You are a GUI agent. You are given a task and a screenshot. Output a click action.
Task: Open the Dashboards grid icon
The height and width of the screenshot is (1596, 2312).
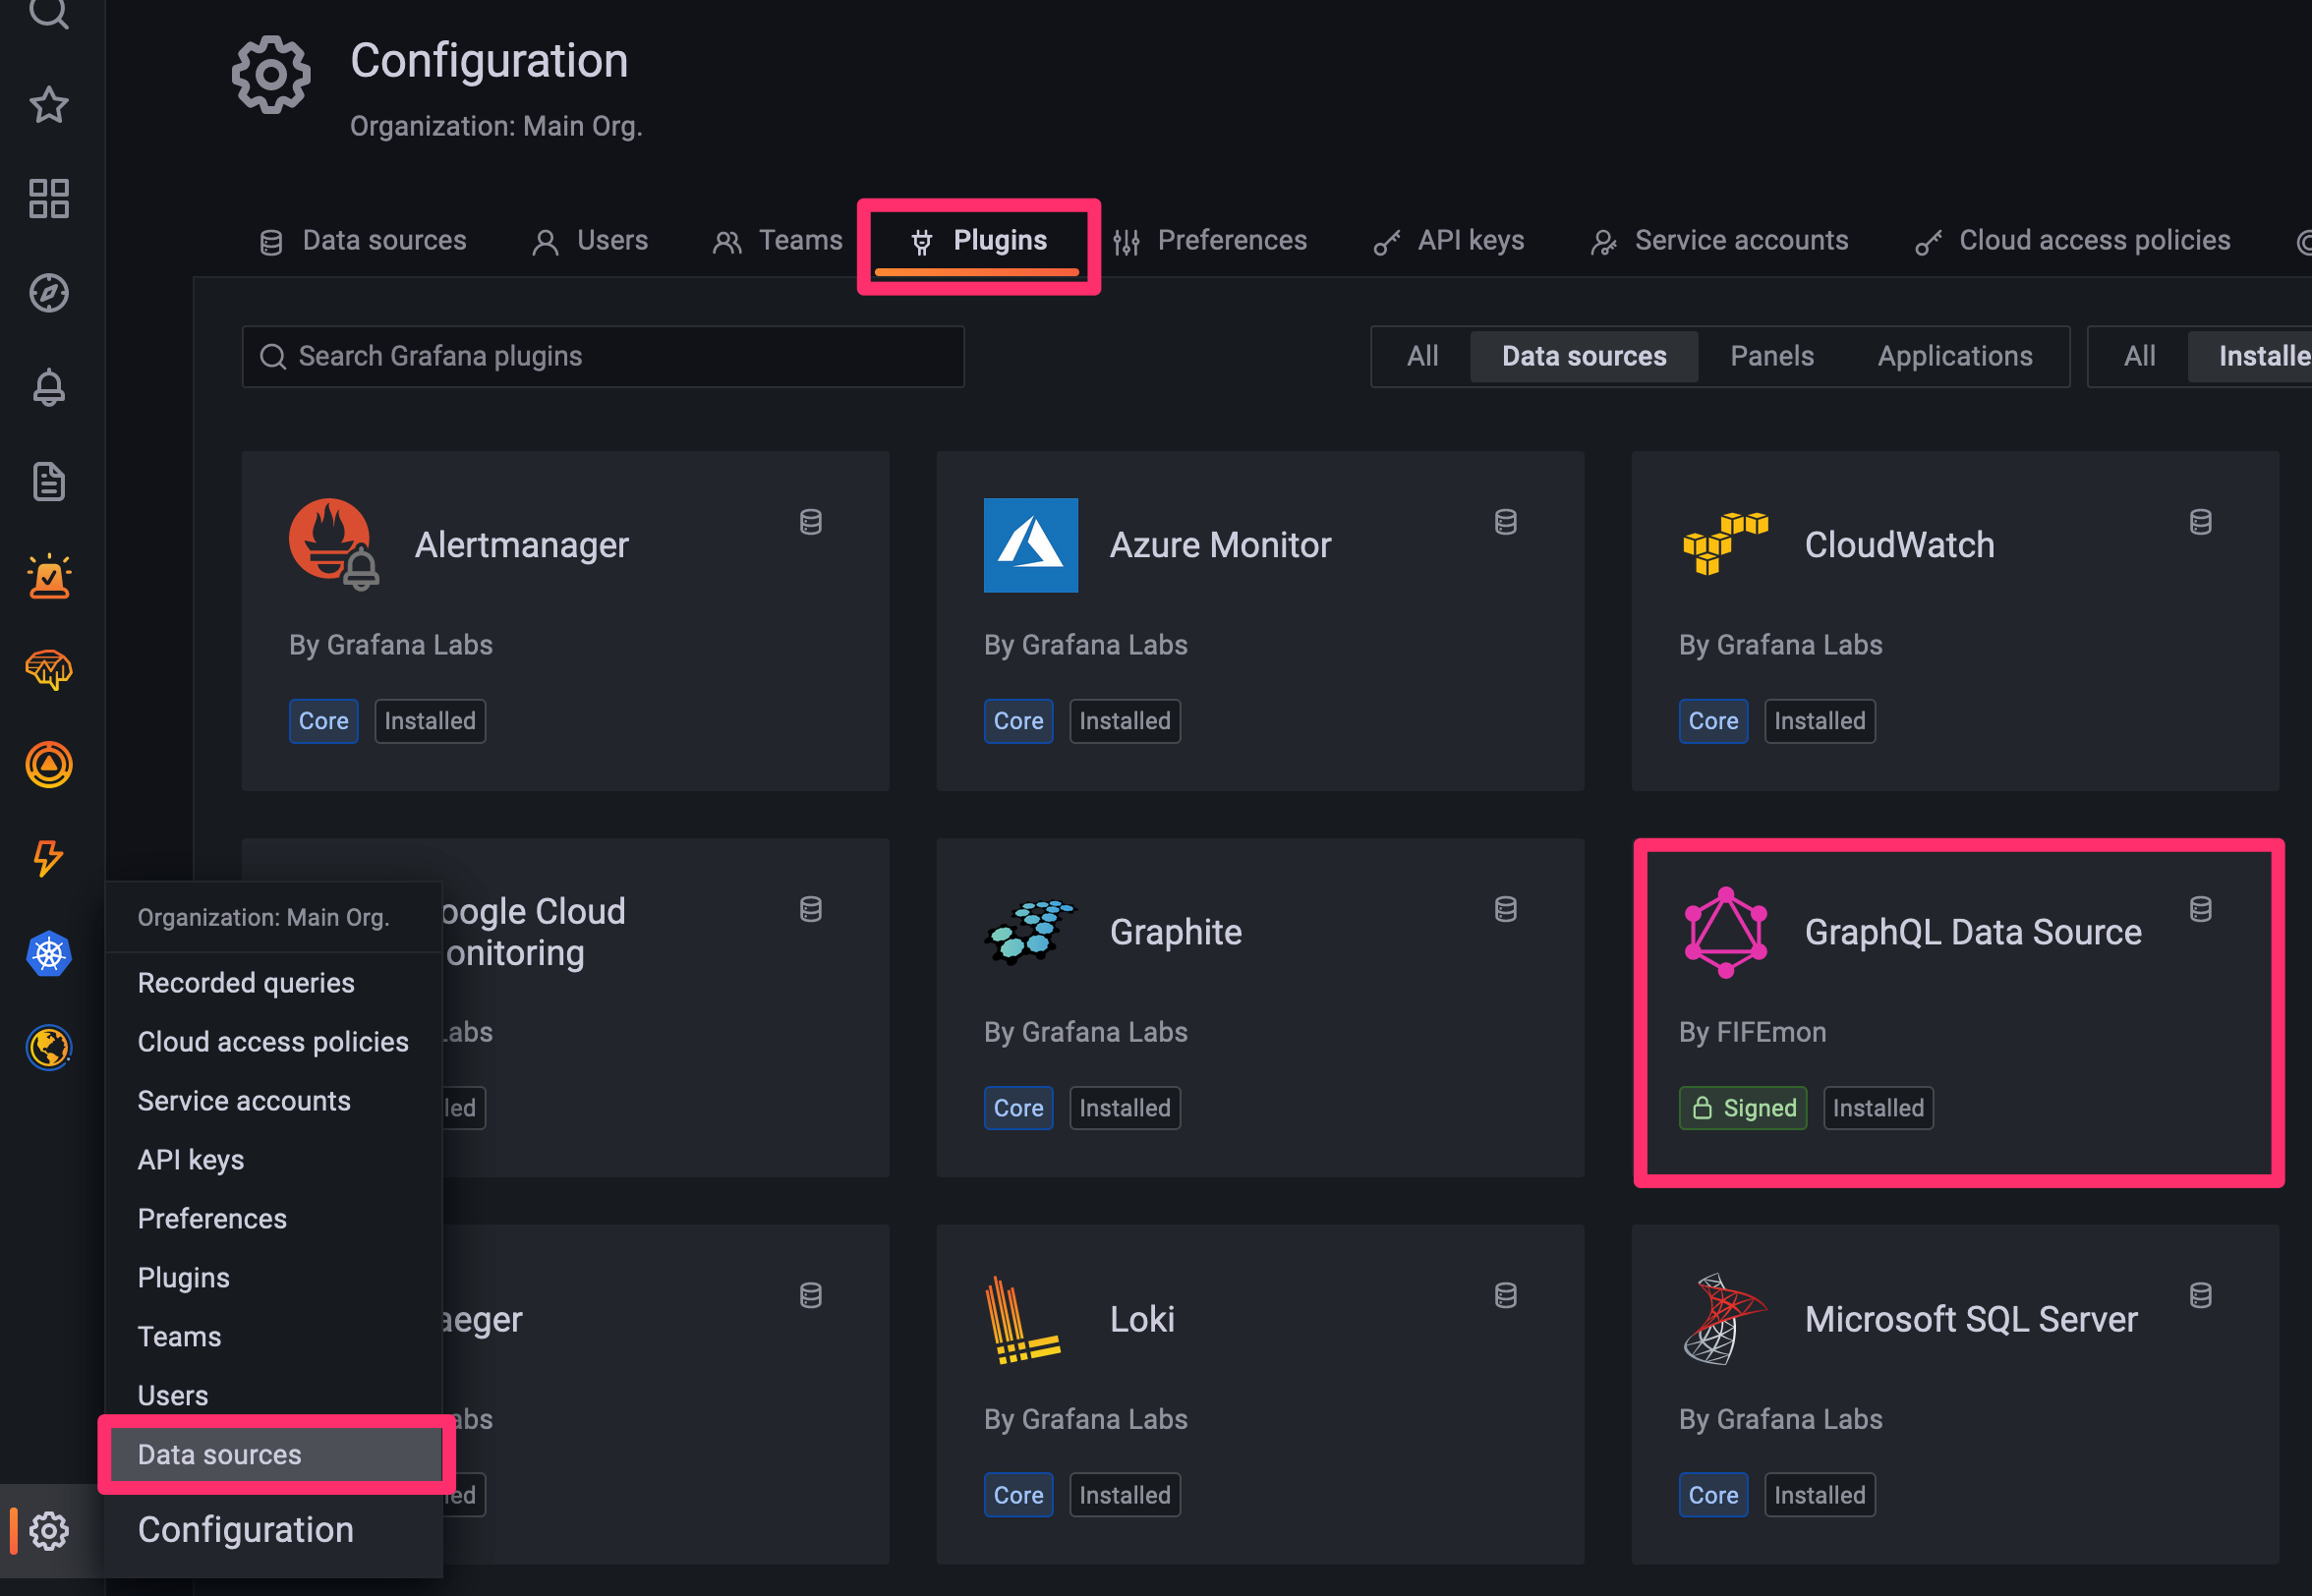pos(48,199)
